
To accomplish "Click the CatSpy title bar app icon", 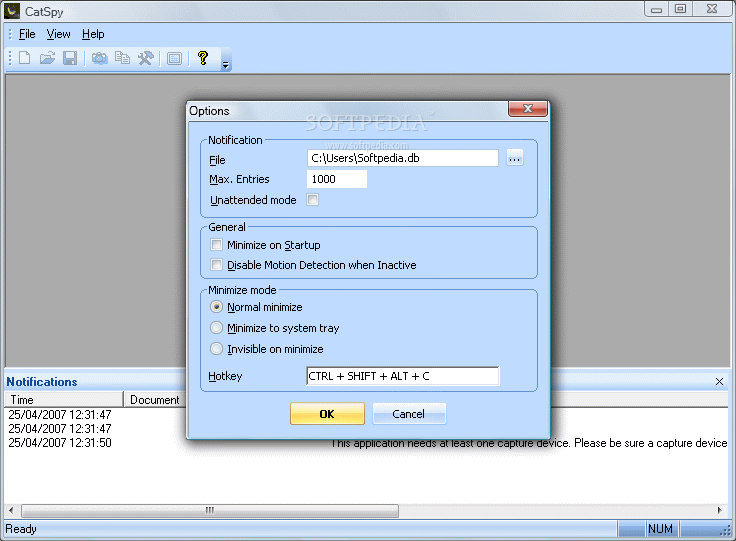I will 12,11.
